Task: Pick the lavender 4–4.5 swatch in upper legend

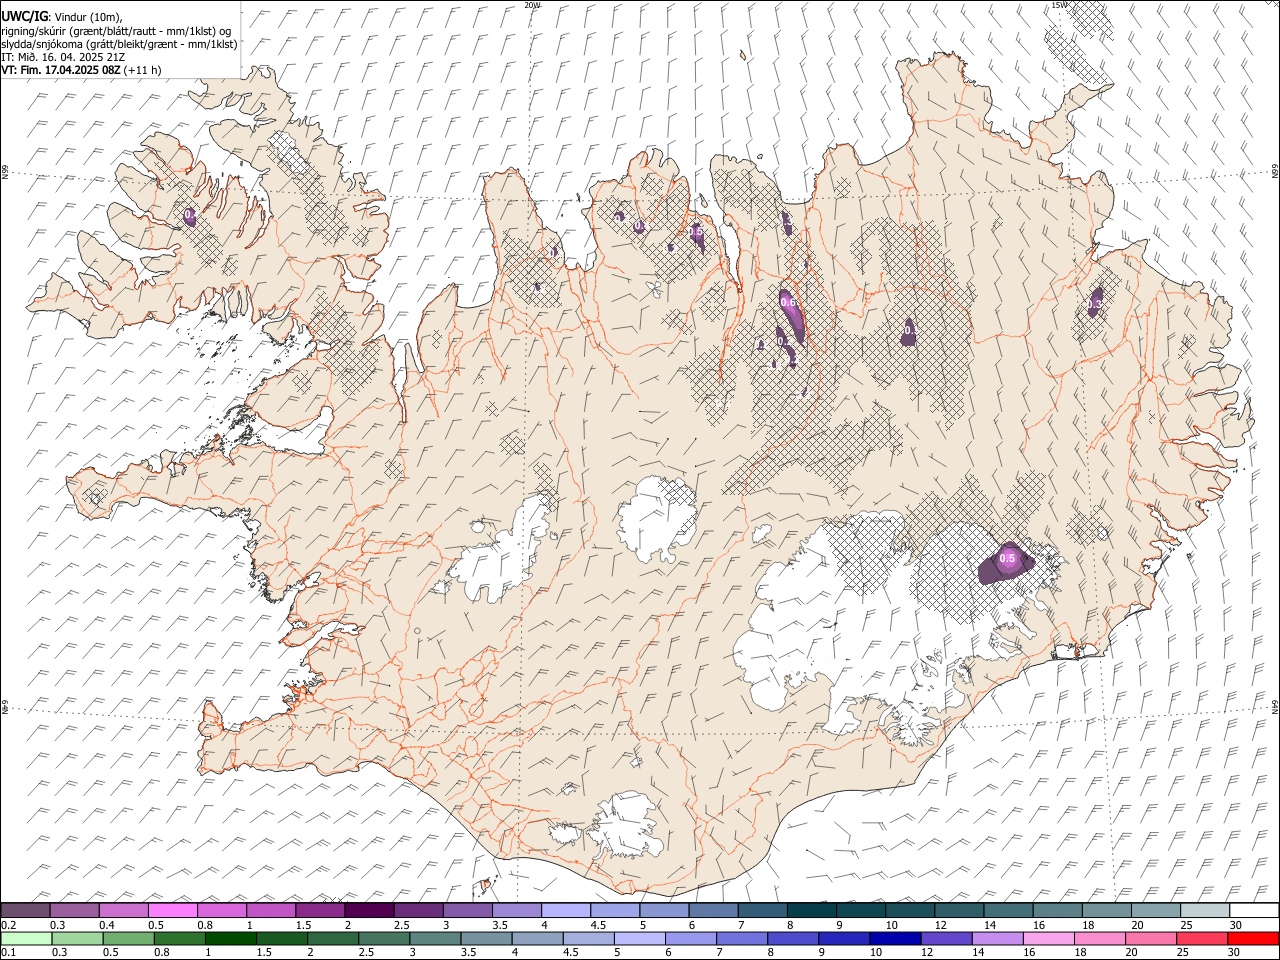Action: [x=566, y=911]
